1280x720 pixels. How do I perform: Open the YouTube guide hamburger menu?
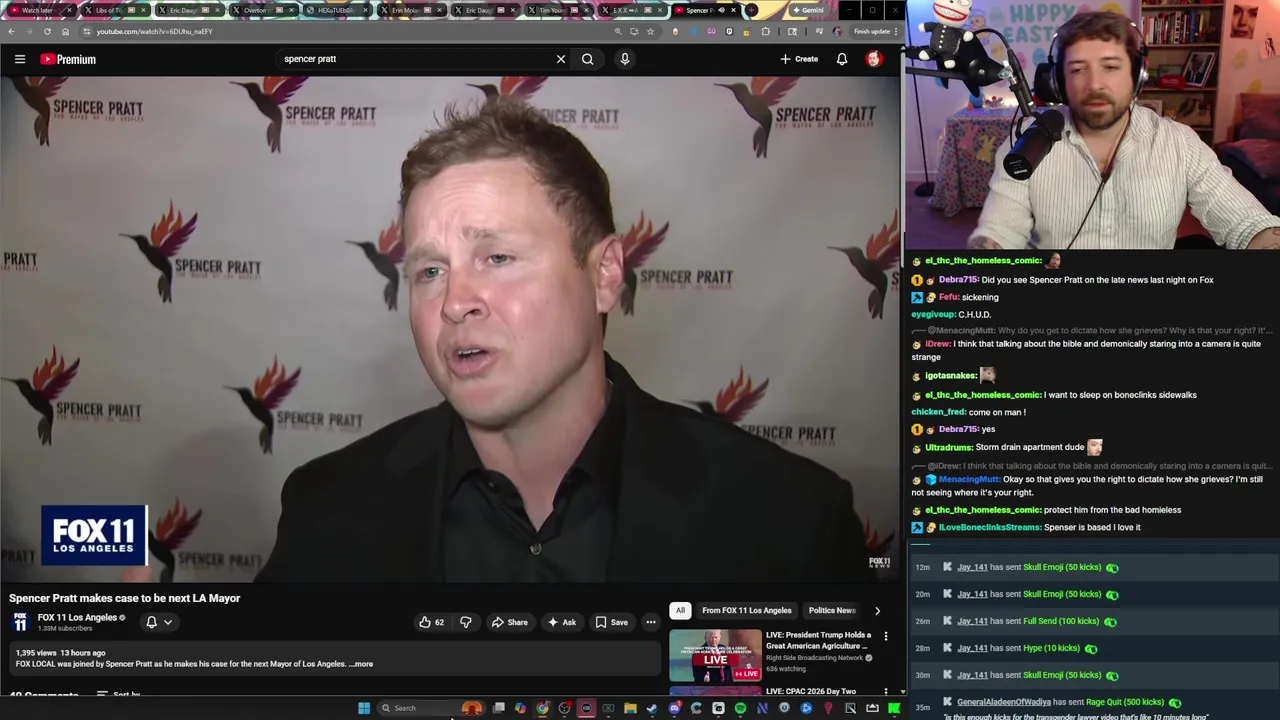pyautogui.click(x=19, y=59)
